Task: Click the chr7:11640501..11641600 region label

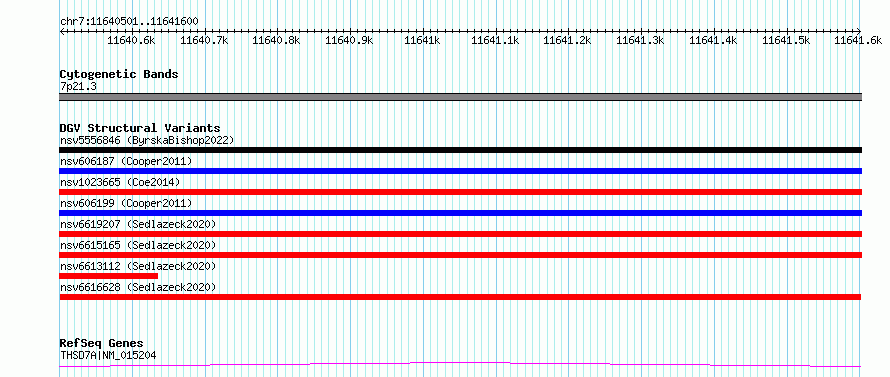Action: pyautogui.click(x=129, y=22)
